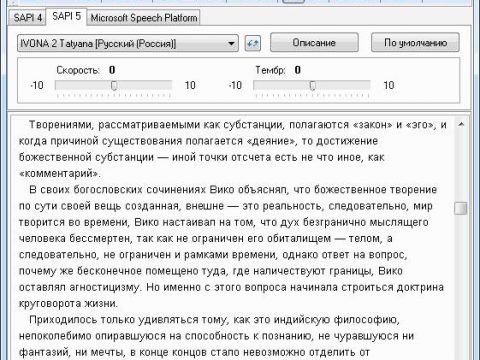Select the SAPI 5 tab
480x360 pixels.
(66, 16)
